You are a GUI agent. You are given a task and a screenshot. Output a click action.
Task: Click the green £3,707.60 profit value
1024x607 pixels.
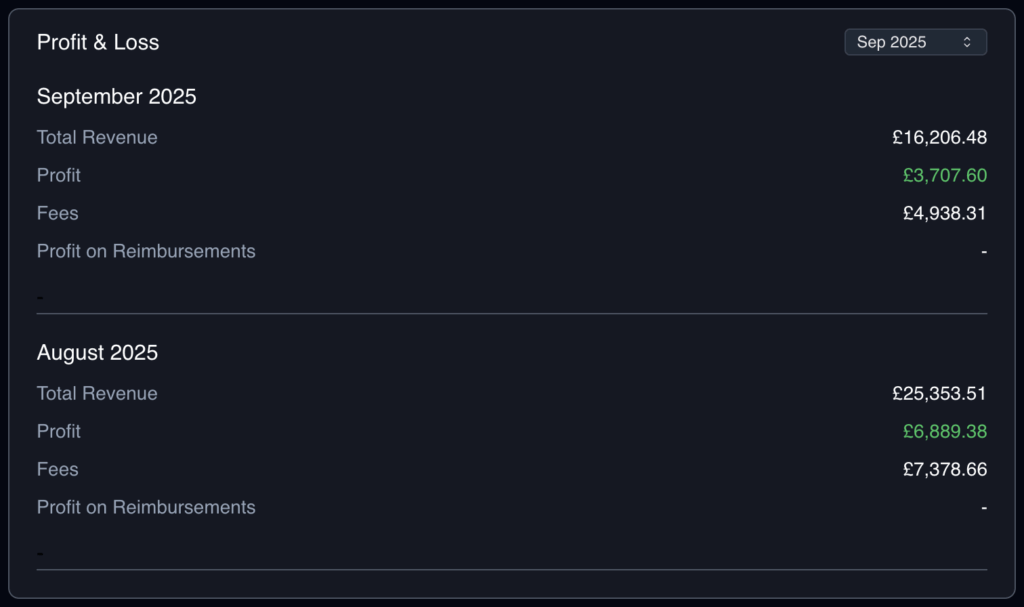pyautogui.click(x=944, y=176)
